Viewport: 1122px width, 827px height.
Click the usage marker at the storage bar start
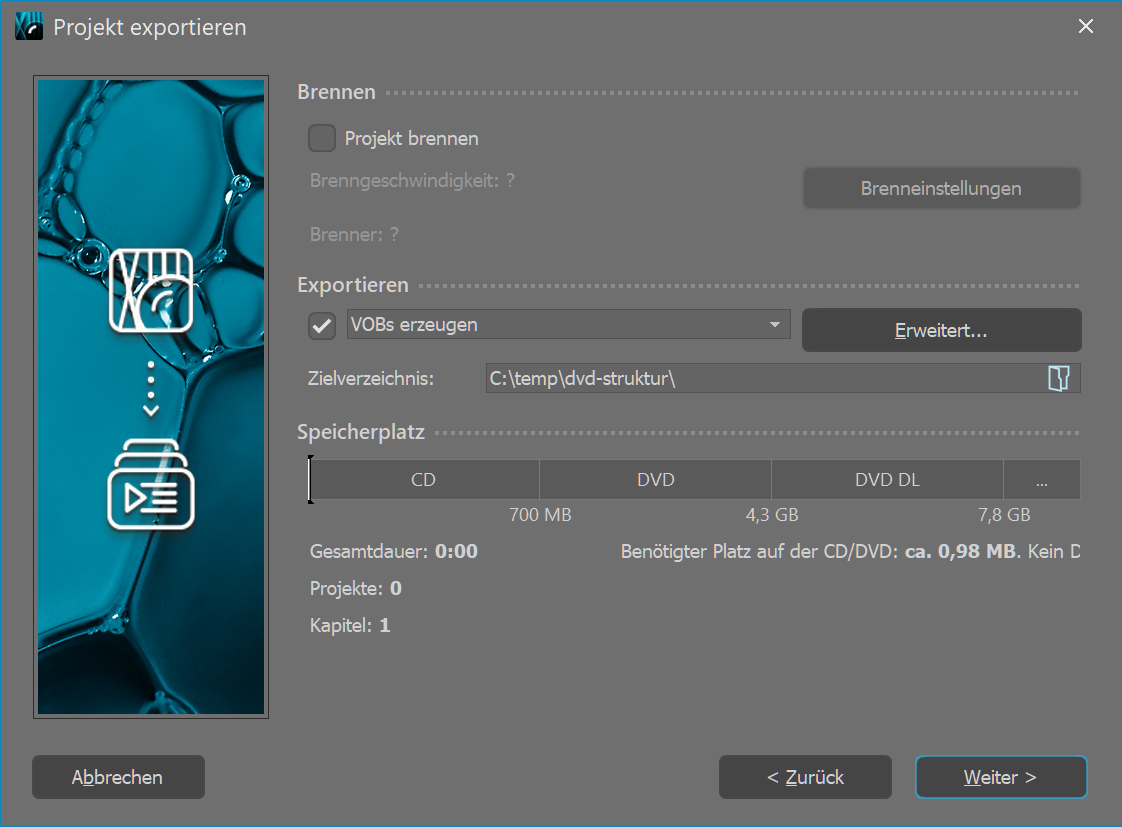(x=311, y=480)
